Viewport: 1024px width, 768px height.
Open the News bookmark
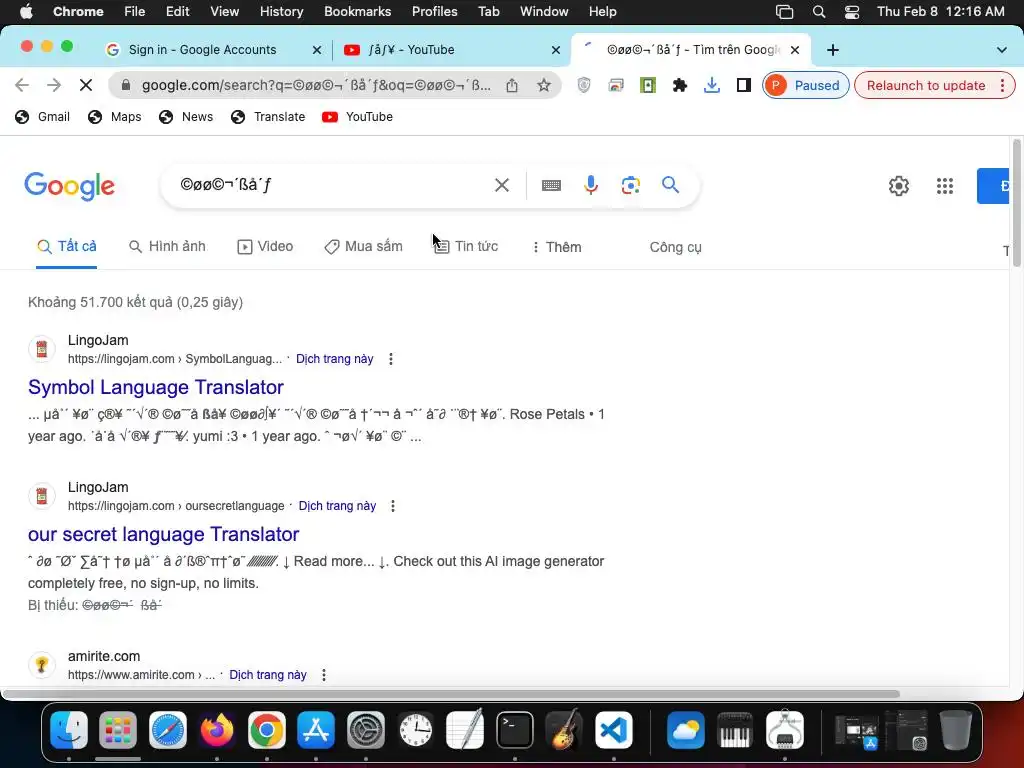coord(185,117)
